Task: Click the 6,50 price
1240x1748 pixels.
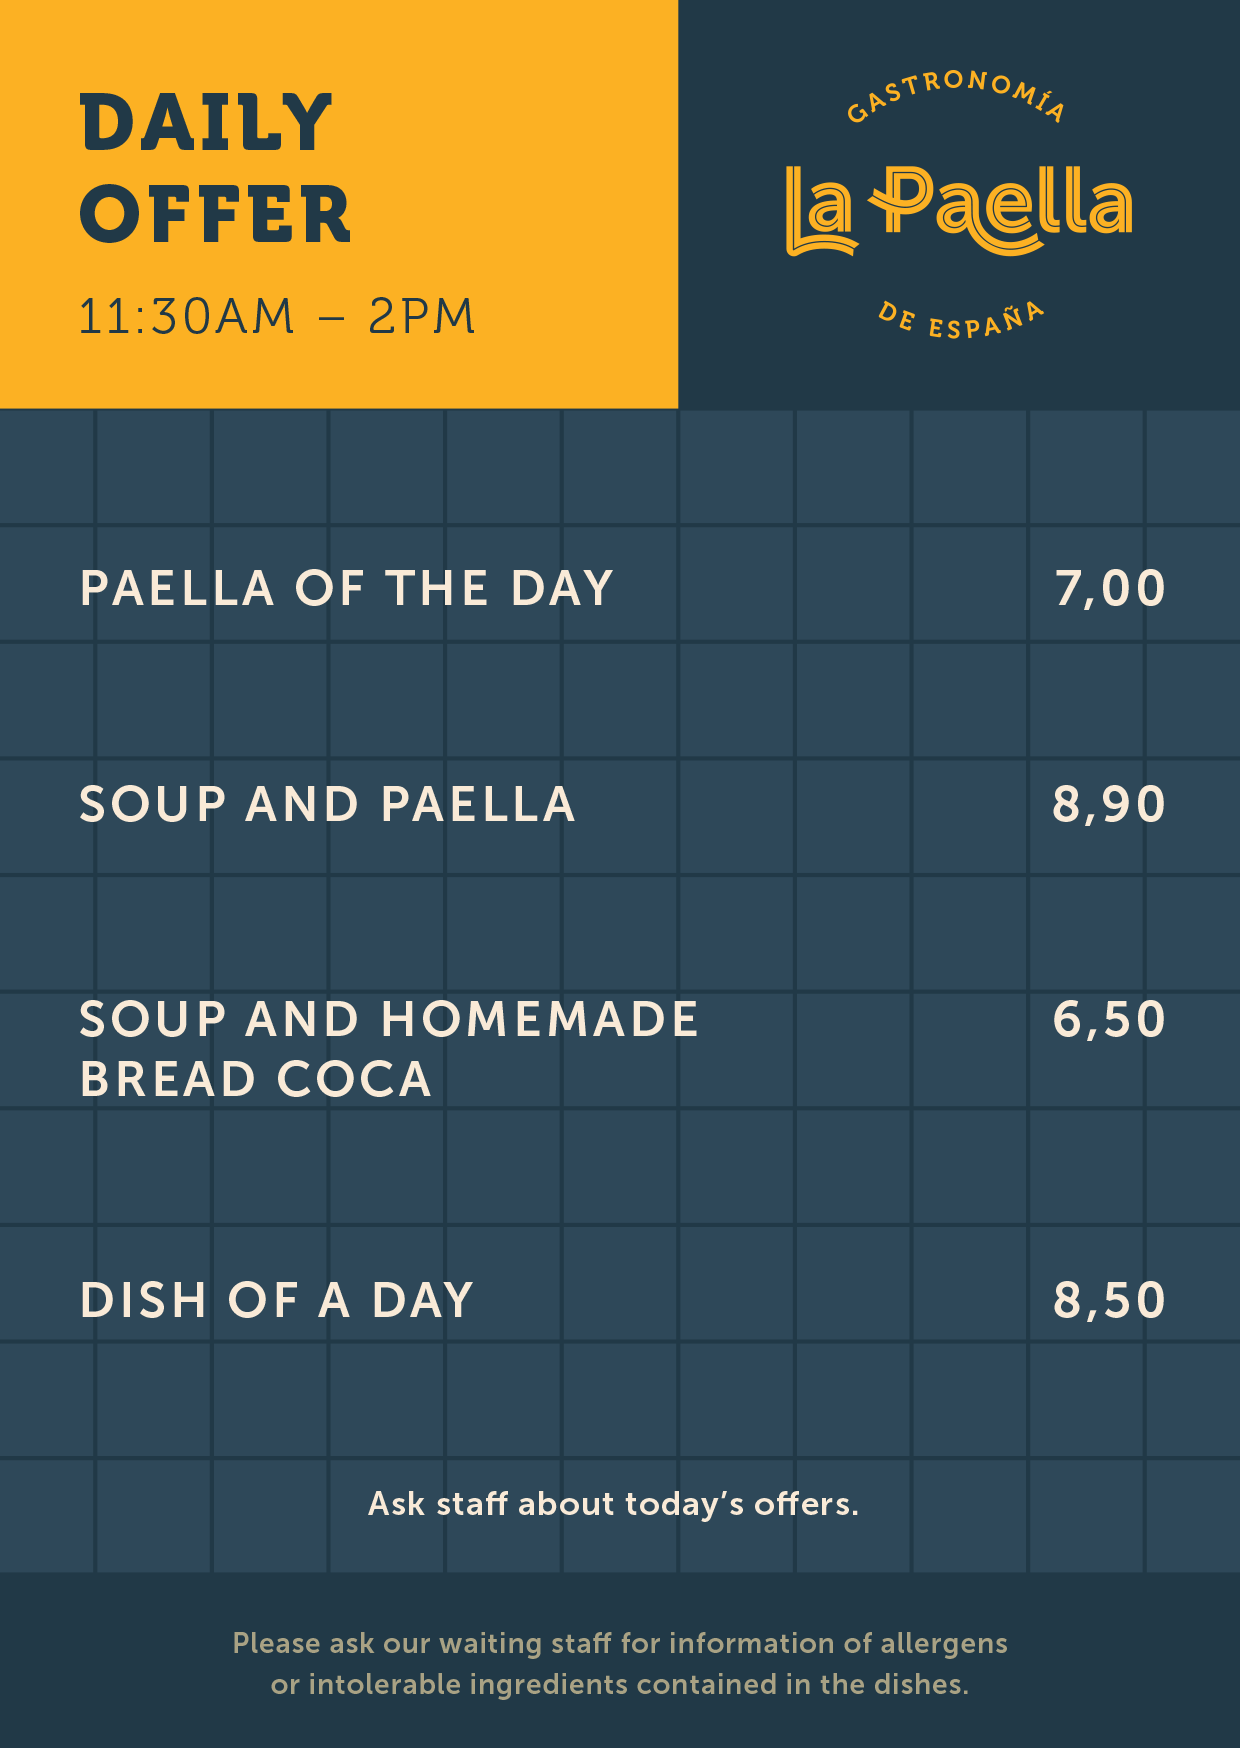Action: [x=1109, y=1020]
